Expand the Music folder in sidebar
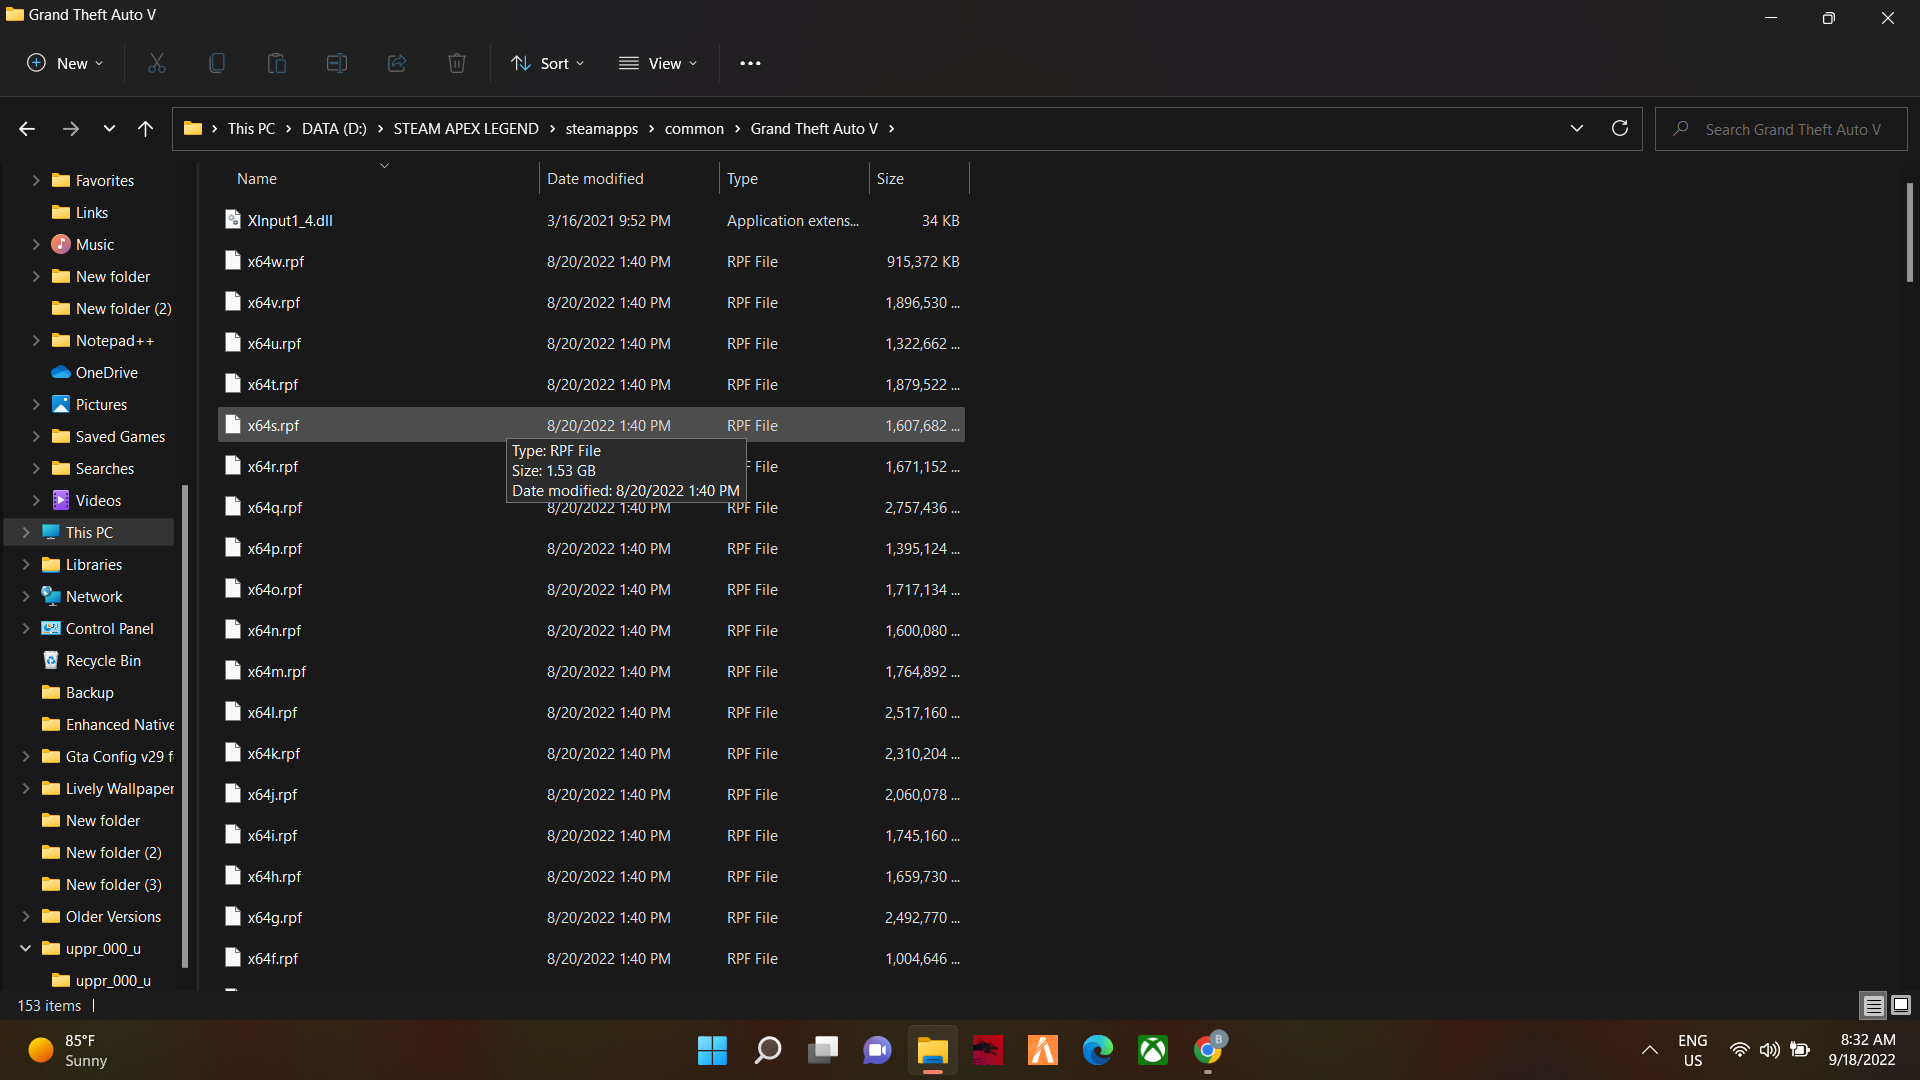 click(x=36, y=244)
